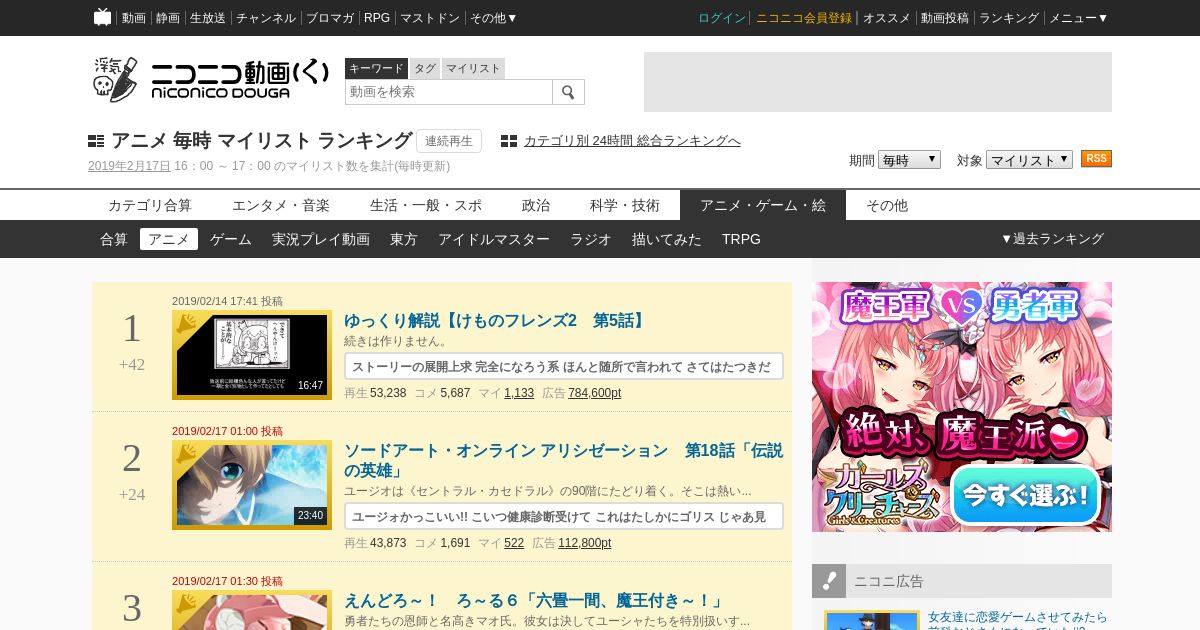Open ソードアート・オンライン アリシゼーション 第18話 title
The image size is (1200, 630).
(564, 460)
